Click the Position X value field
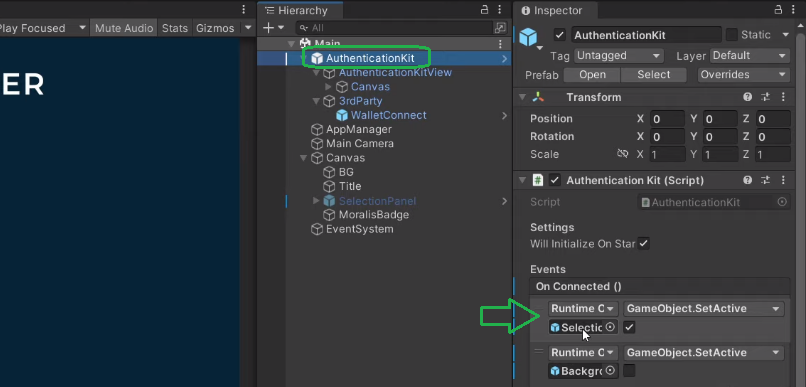This screenshot has width=806, height=387. coord(667,119)
